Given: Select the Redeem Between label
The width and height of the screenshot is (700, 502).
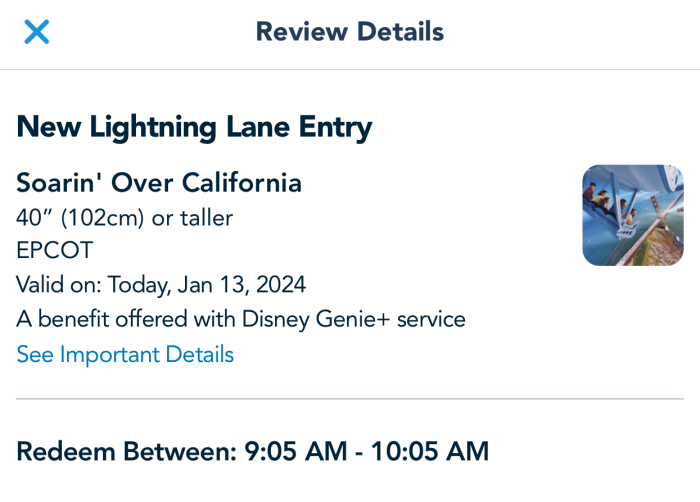Looking at the screenshot, I should click(127, 451).
